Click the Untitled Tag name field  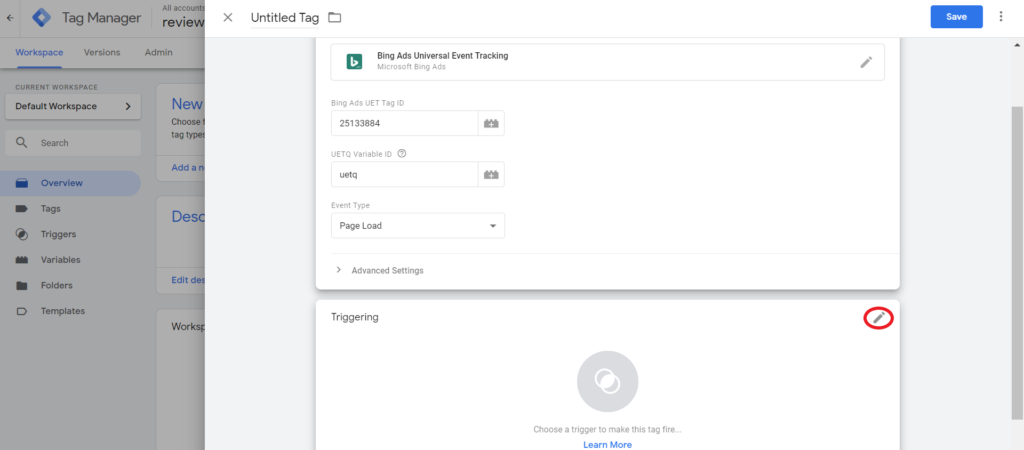[x=283, y=18]
